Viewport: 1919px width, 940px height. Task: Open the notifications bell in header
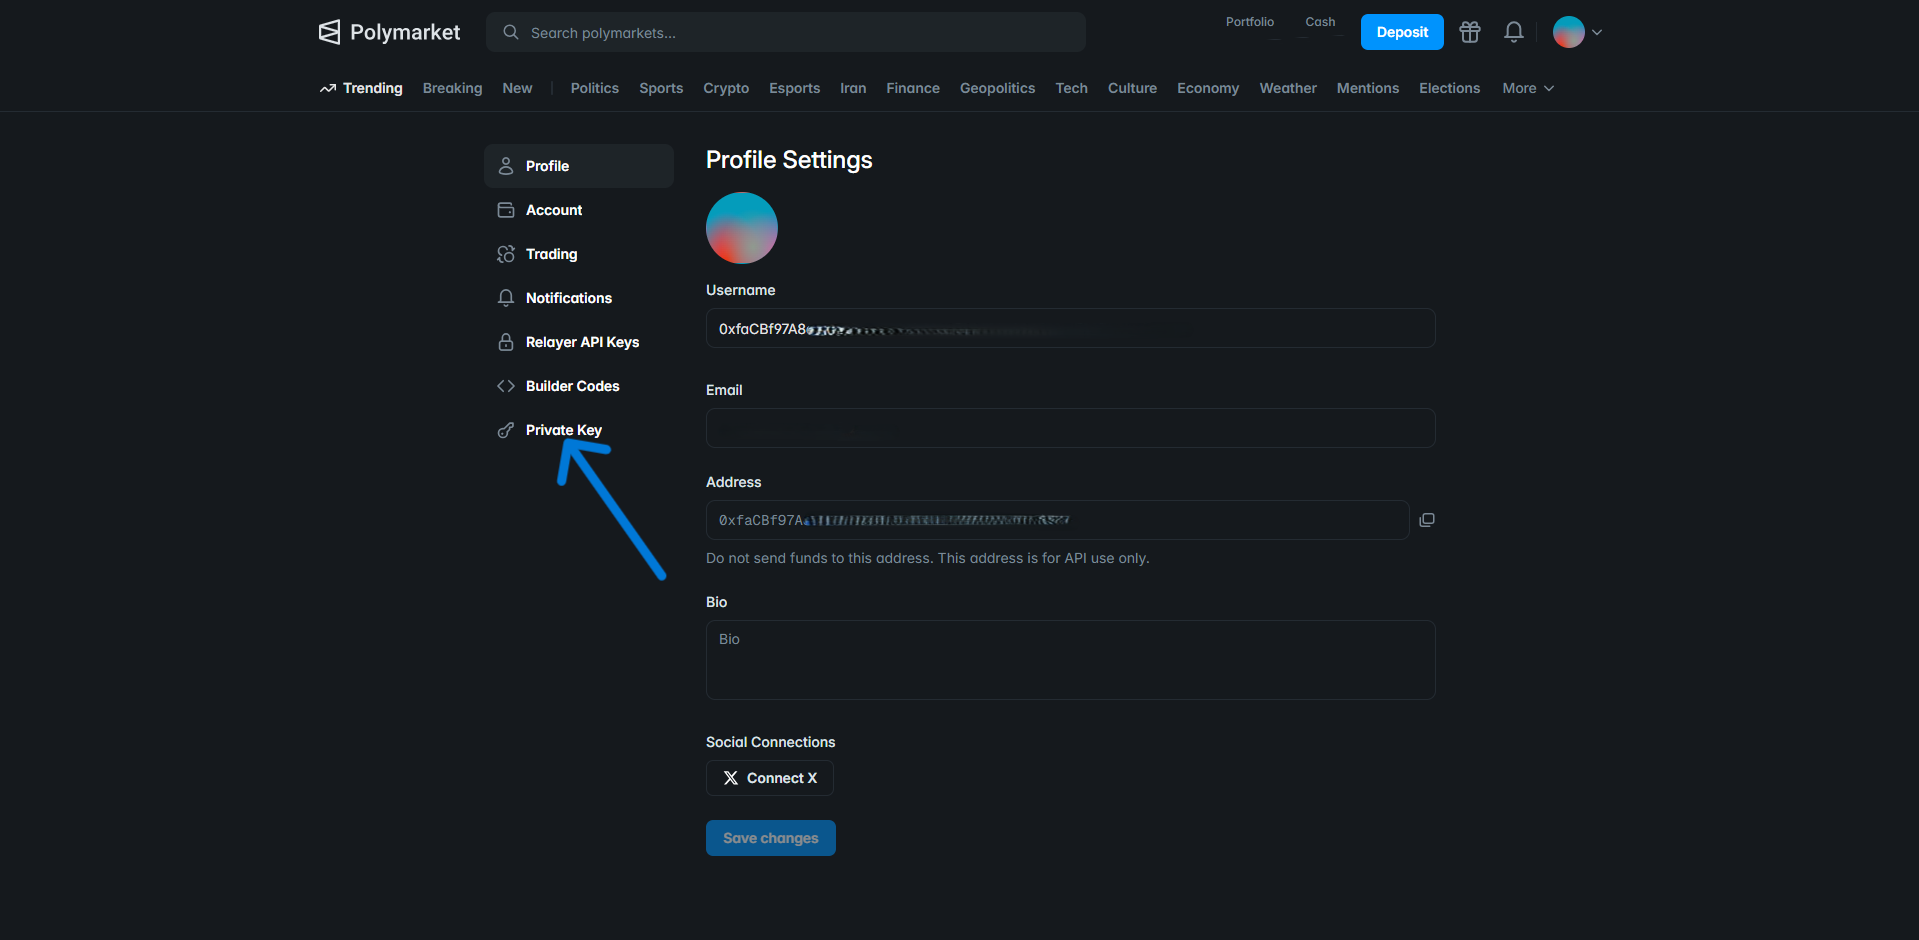[1514, 32]
